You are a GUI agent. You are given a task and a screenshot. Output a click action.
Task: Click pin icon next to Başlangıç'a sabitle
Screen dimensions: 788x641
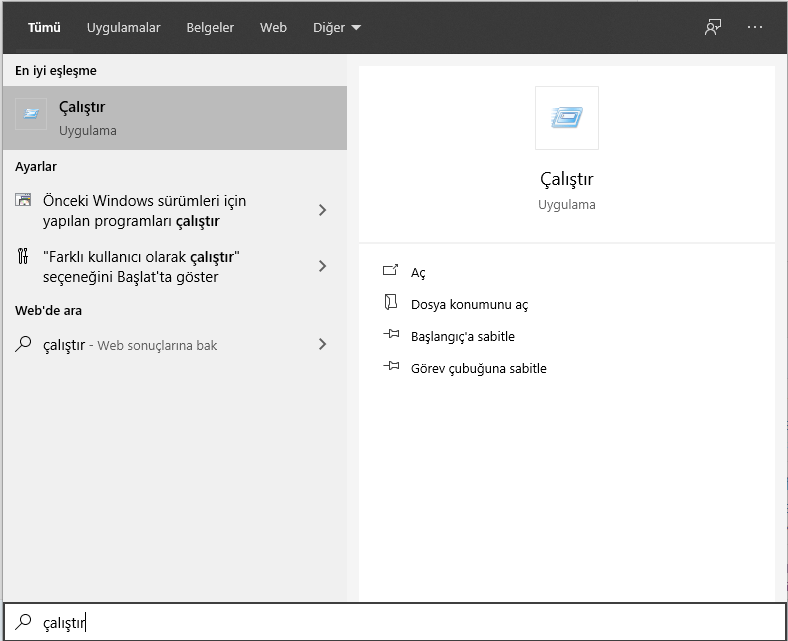click(391, 334)
